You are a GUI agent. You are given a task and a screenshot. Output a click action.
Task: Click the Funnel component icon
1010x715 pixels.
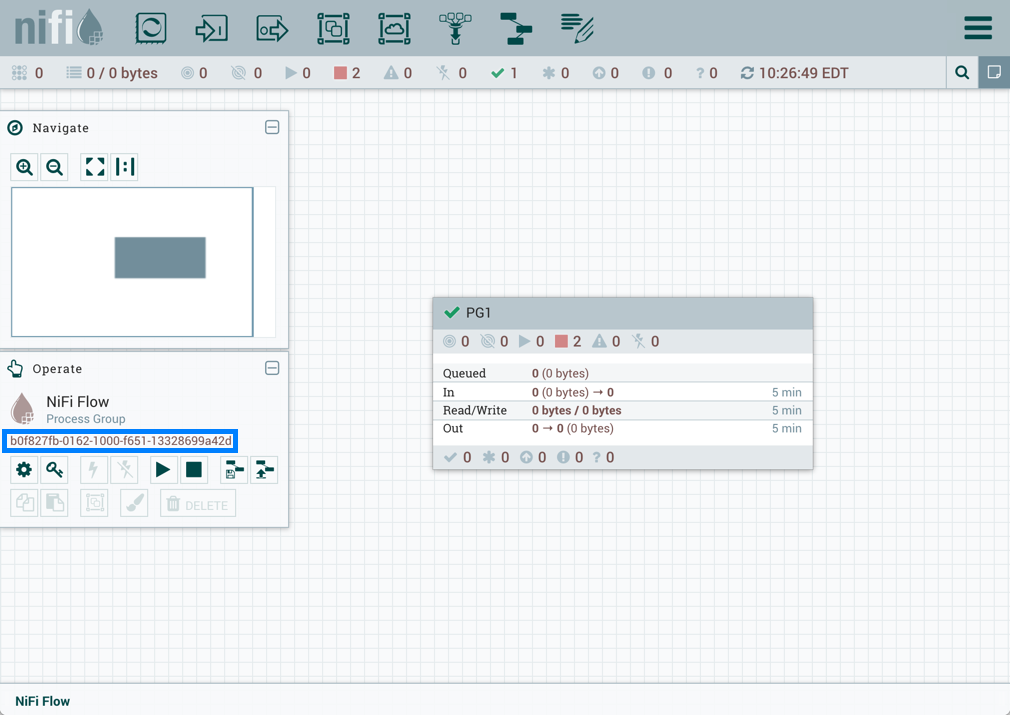[x=455, y=29]
